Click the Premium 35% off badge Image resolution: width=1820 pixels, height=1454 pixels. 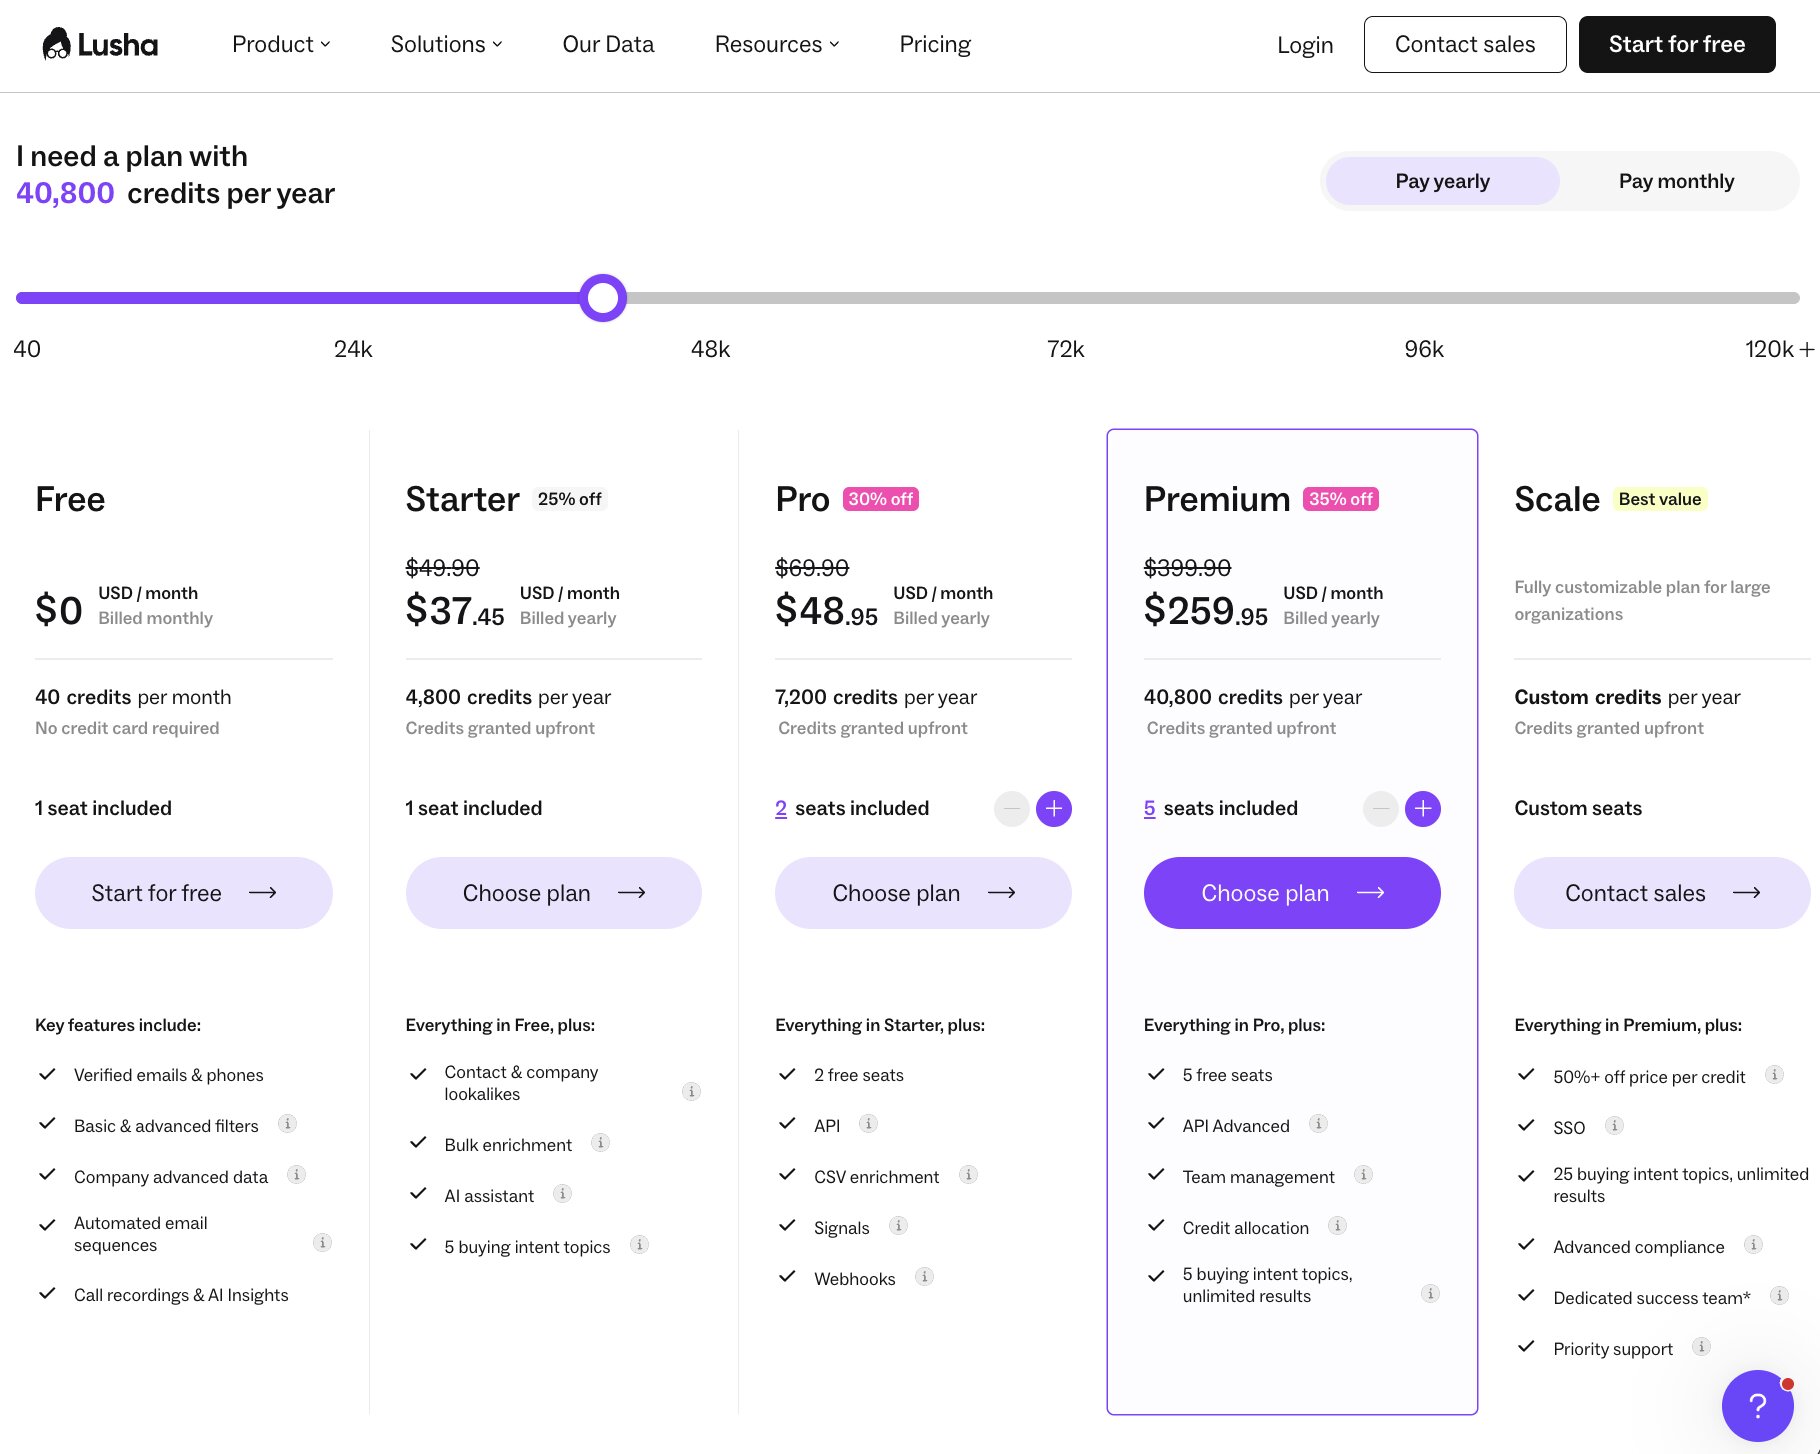tap(1341, 499)
